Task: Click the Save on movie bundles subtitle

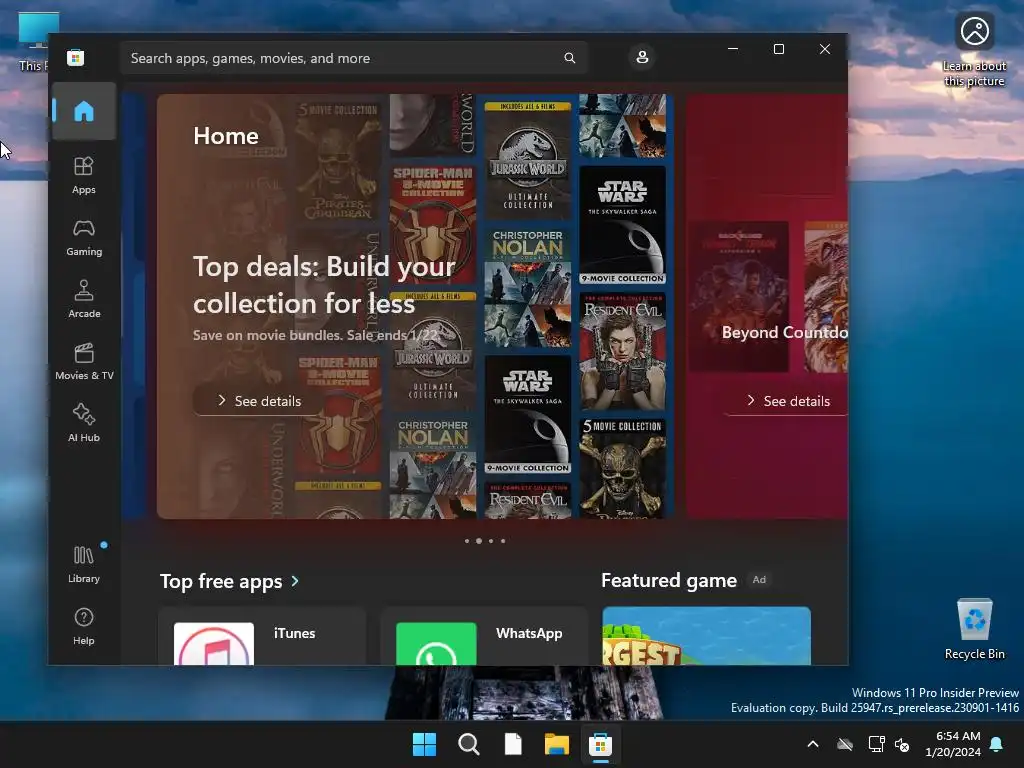Action: (x=315, y=335)
